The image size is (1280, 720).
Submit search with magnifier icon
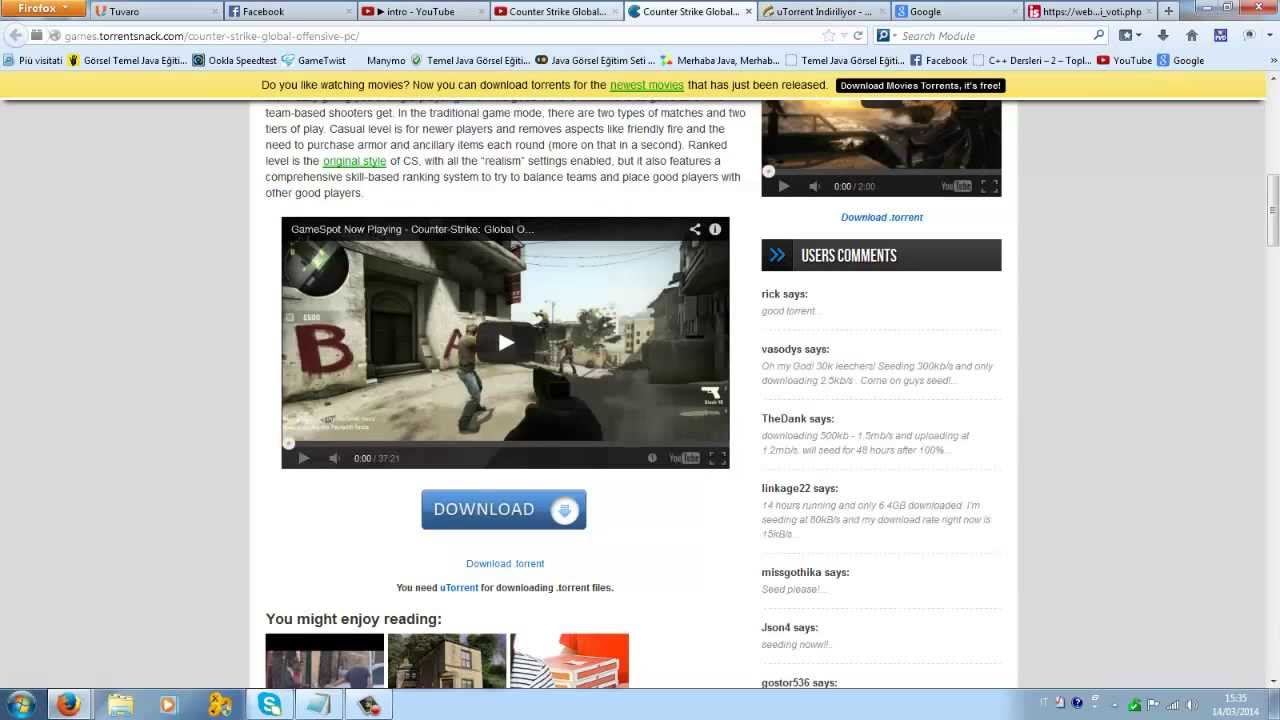[1099, 35]
